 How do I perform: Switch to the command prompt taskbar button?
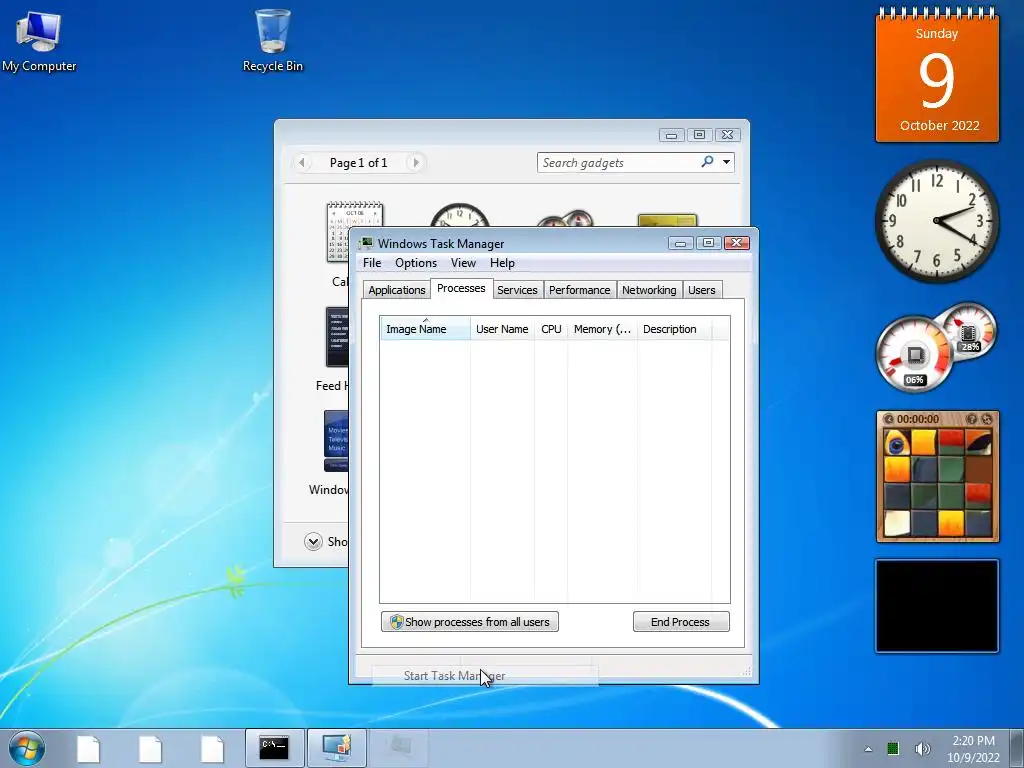[x=274, y=748]
